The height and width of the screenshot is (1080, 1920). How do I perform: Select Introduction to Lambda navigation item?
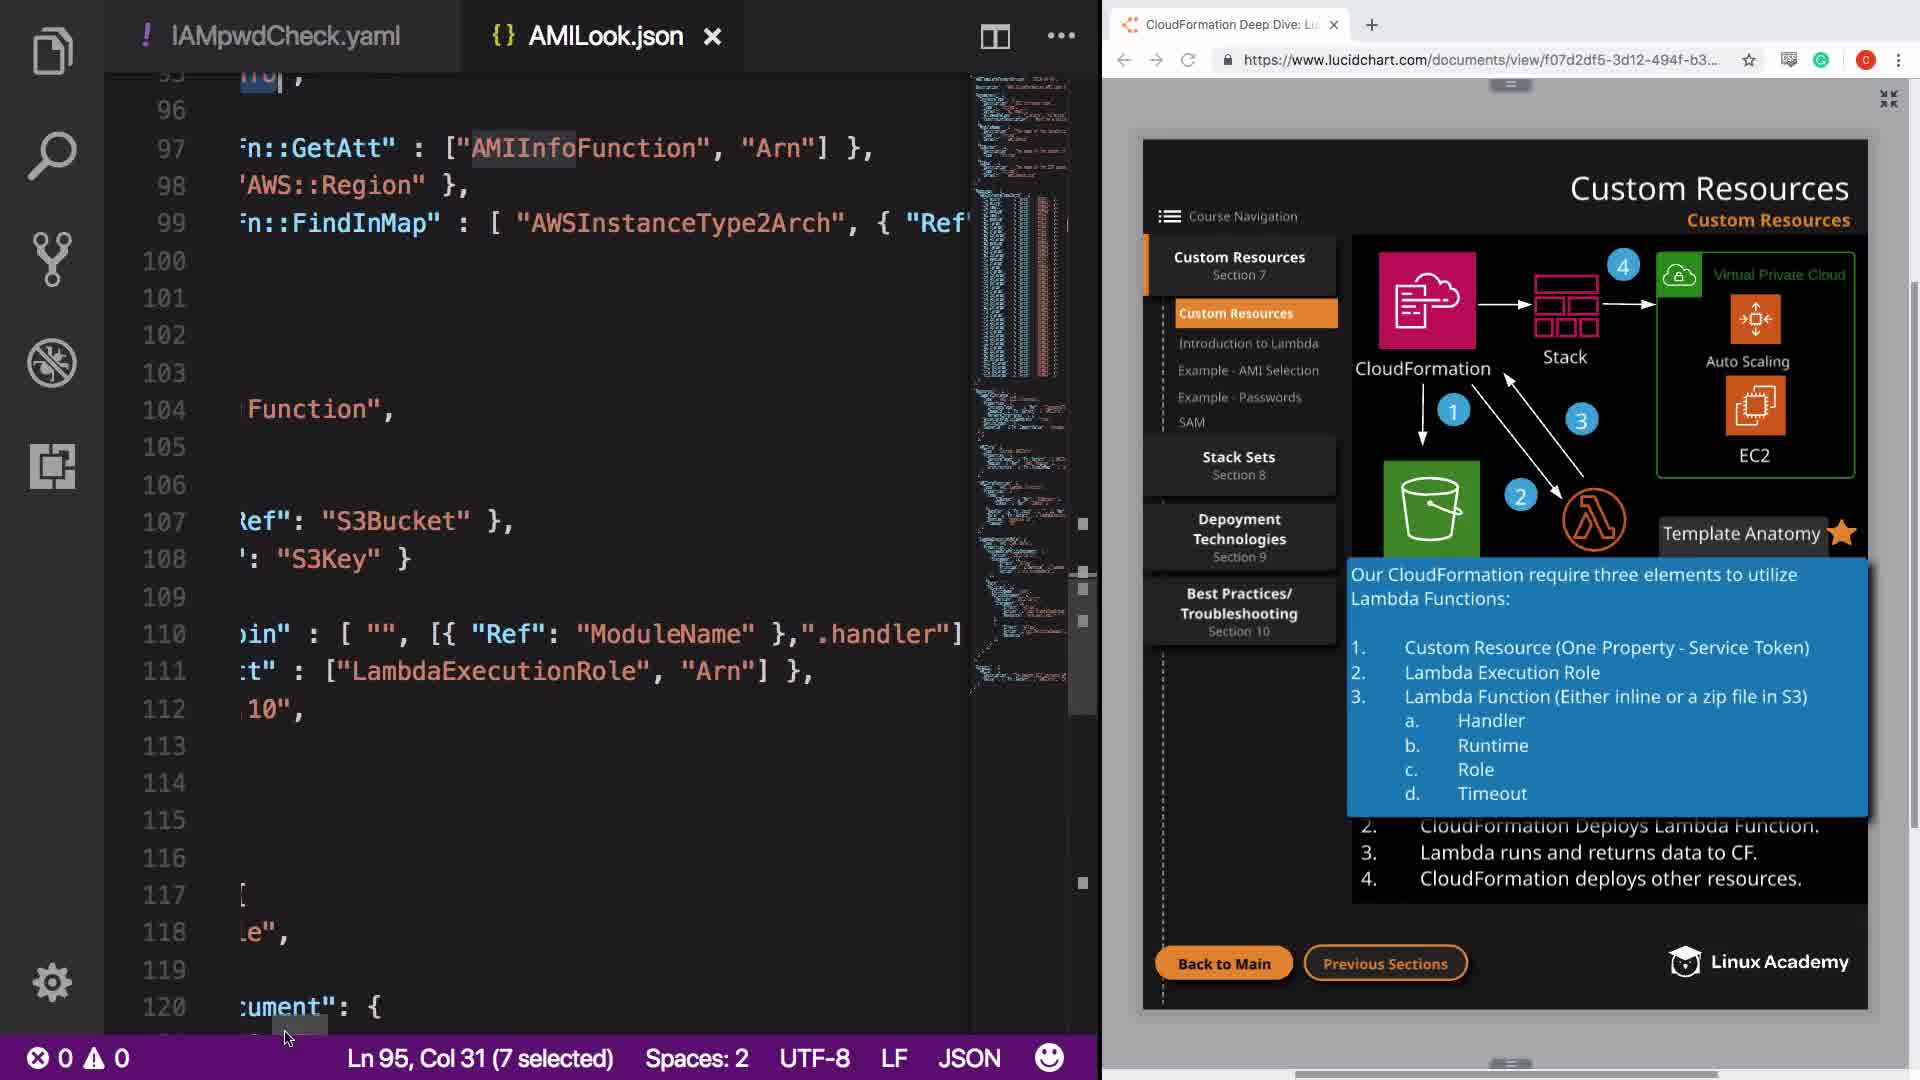[x=1248, y=343]
